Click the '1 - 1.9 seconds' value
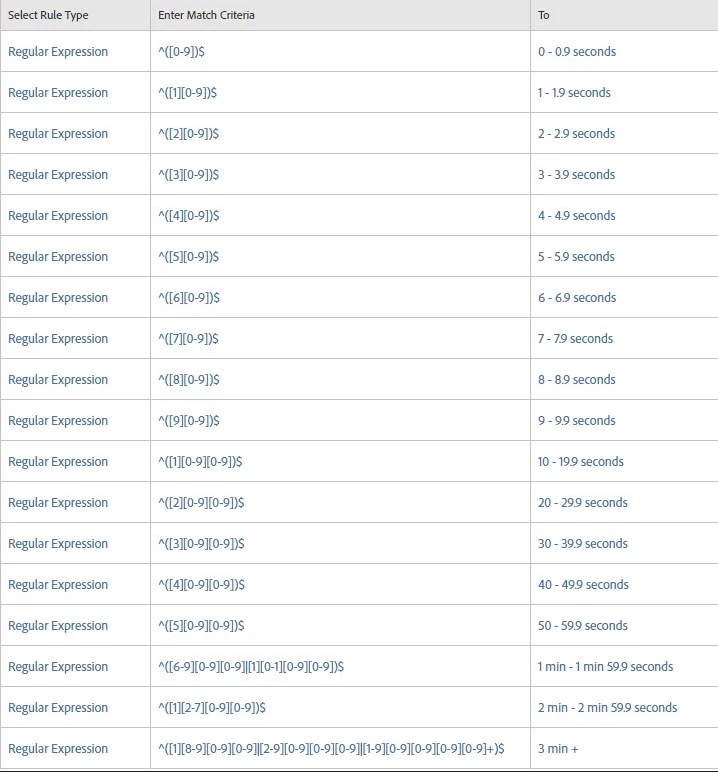The height and width of the screenshot is (772, 718). click(574, 93)
